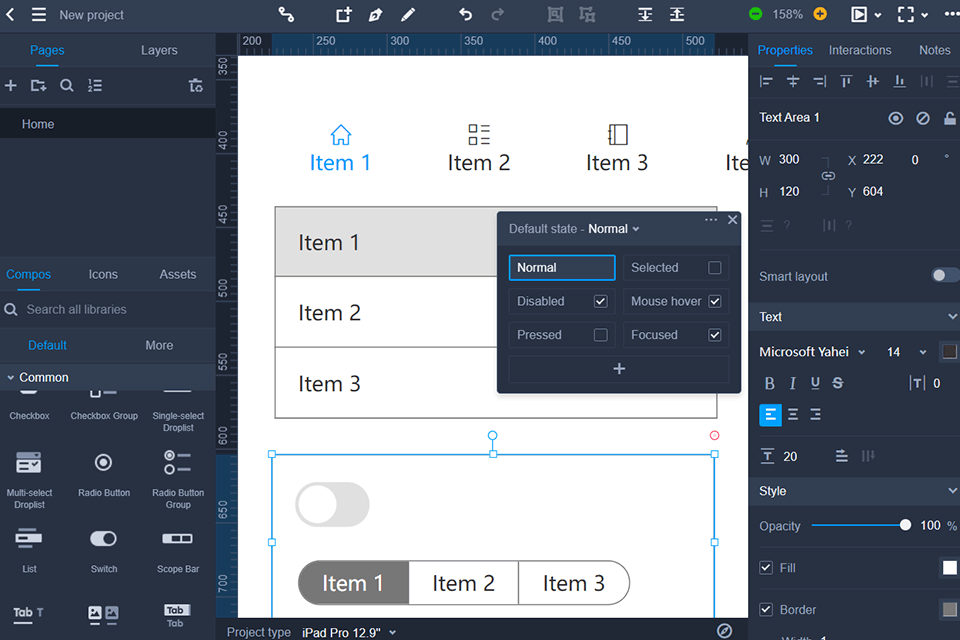
Task: Enable the Smart layout switch
Action: [x=944, y=276]
